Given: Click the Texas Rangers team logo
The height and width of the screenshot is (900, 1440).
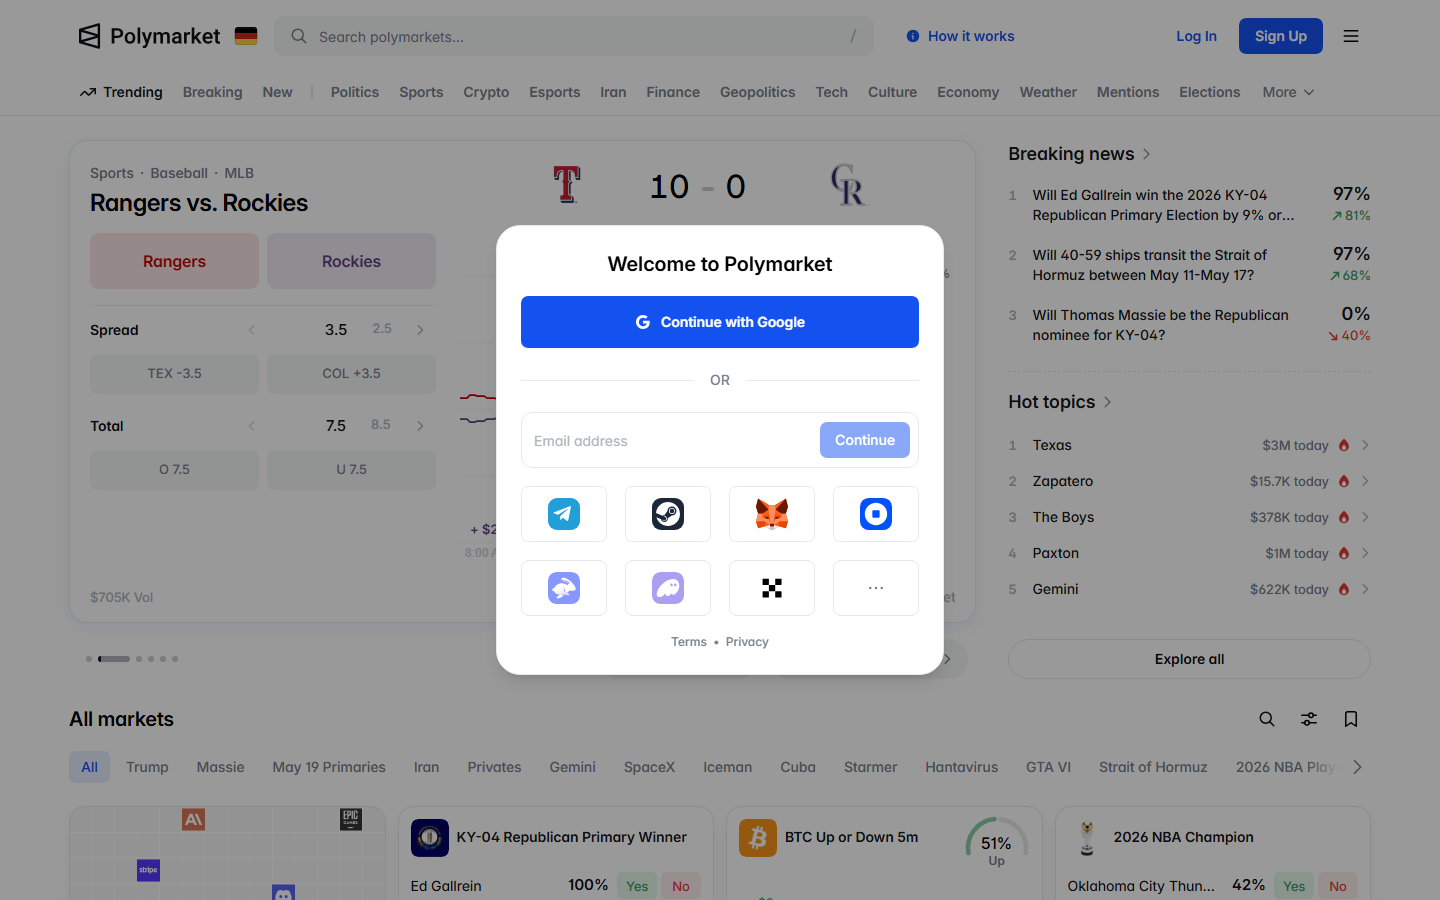Looking at the screenshot, I should tap(567, 185).
